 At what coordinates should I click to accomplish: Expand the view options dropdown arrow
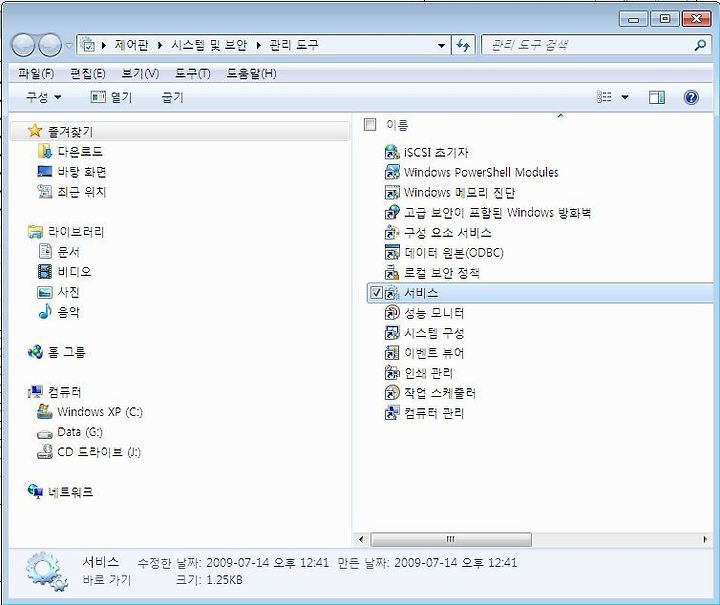click(x=624, y=97)
